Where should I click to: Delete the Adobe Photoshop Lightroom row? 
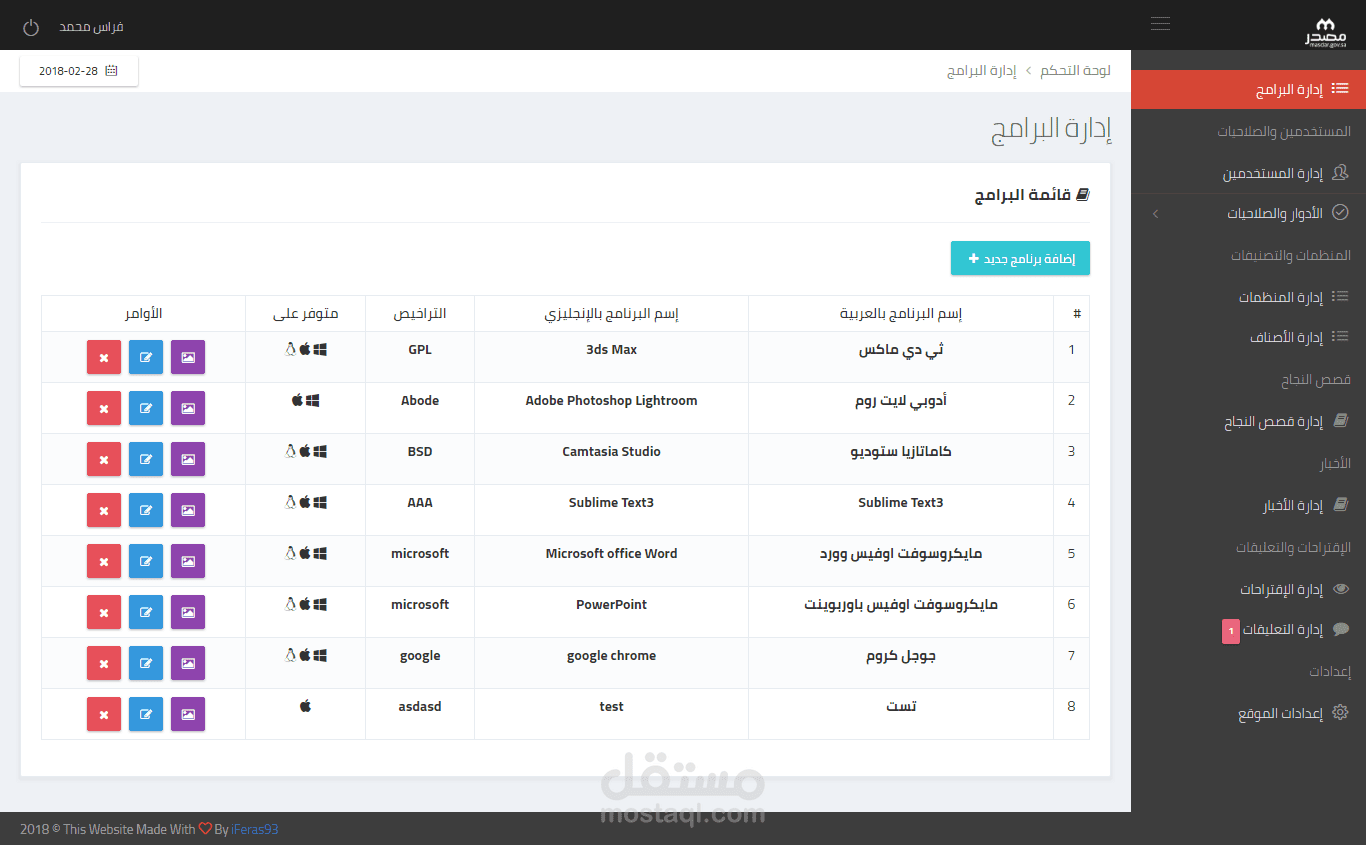click(x=104, y=408)
